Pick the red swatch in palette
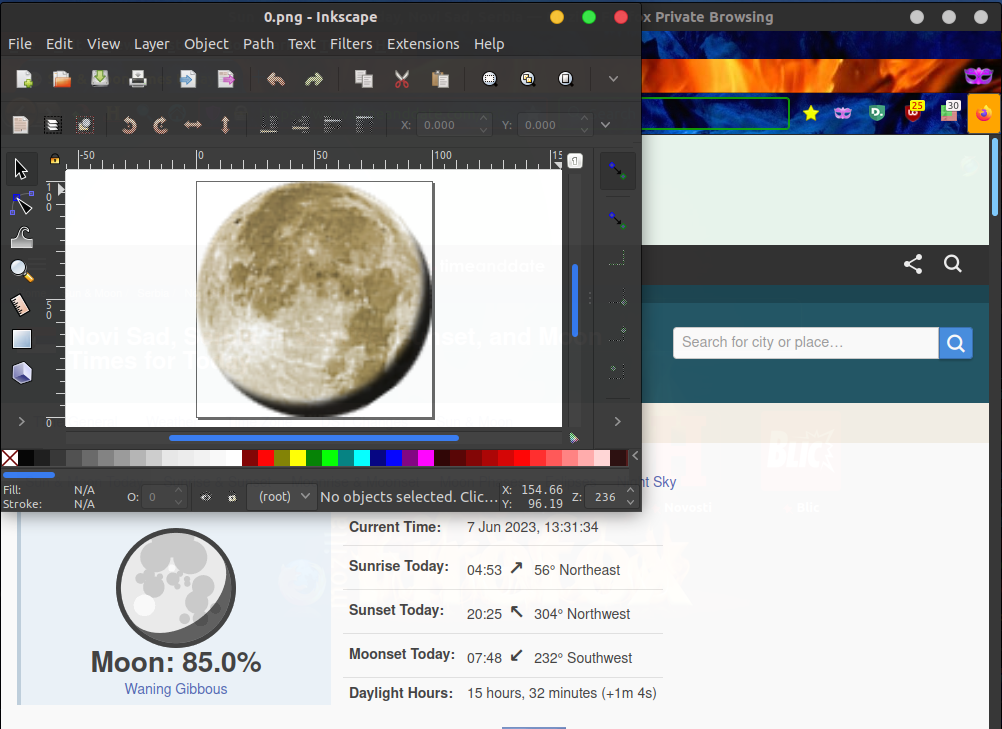Image resolution: width=1002 pixels, height=729 pixels. coord(265,457)
